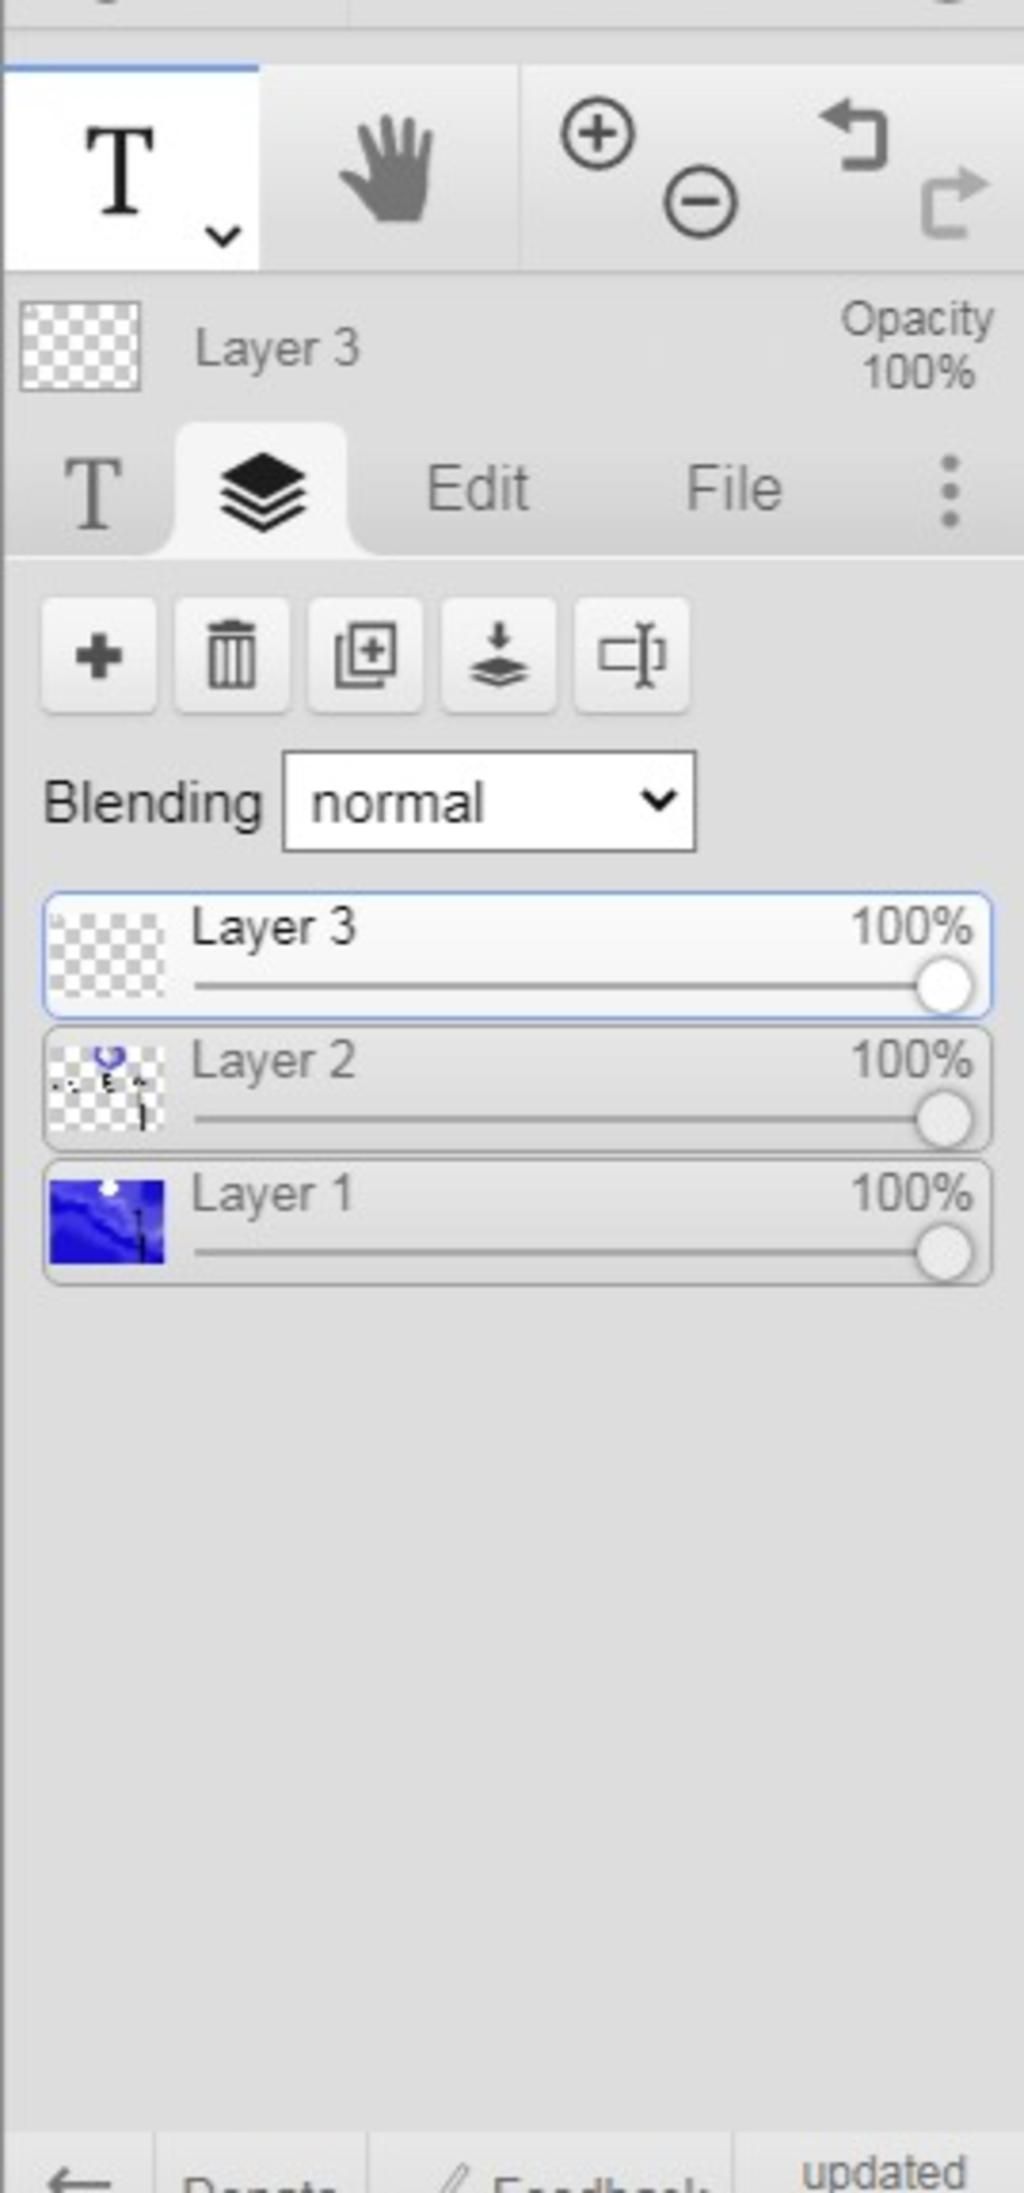Expand the Text tool chevron menu

[x=222, y=236]
